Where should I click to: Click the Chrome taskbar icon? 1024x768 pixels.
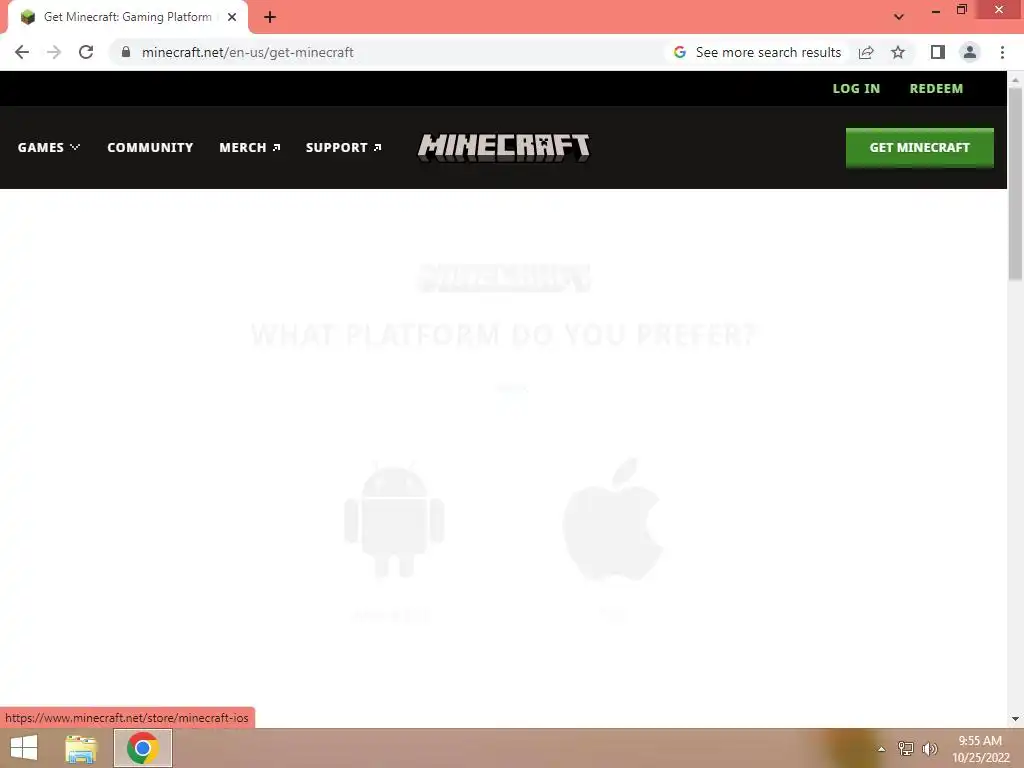[143, 748]
